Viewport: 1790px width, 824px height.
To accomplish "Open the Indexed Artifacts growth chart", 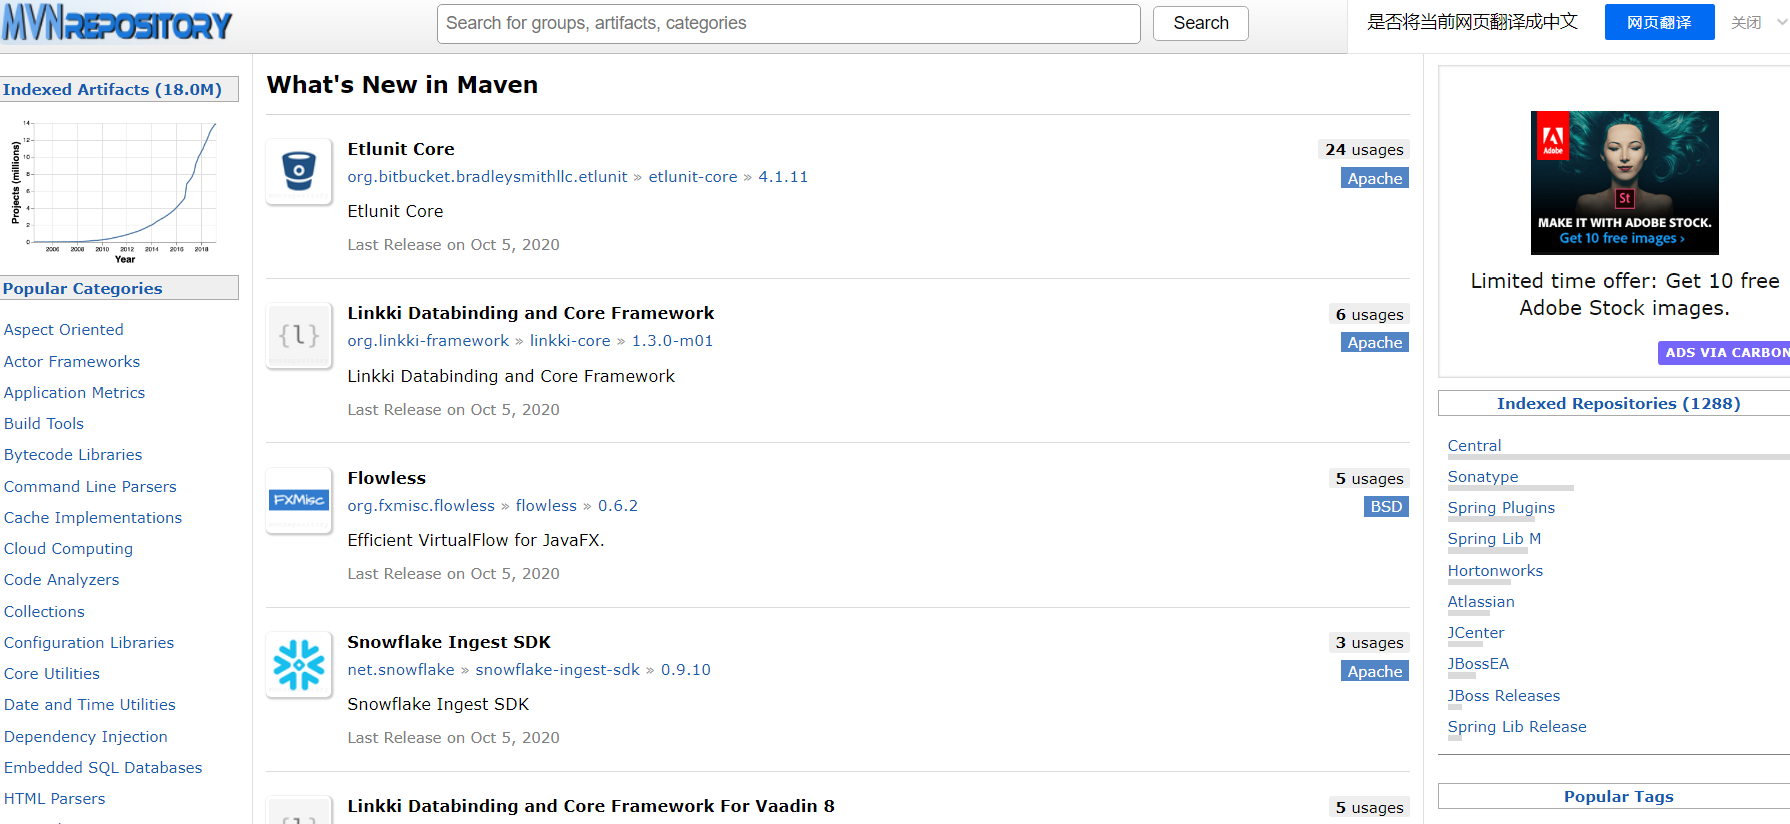I will 114,190.
